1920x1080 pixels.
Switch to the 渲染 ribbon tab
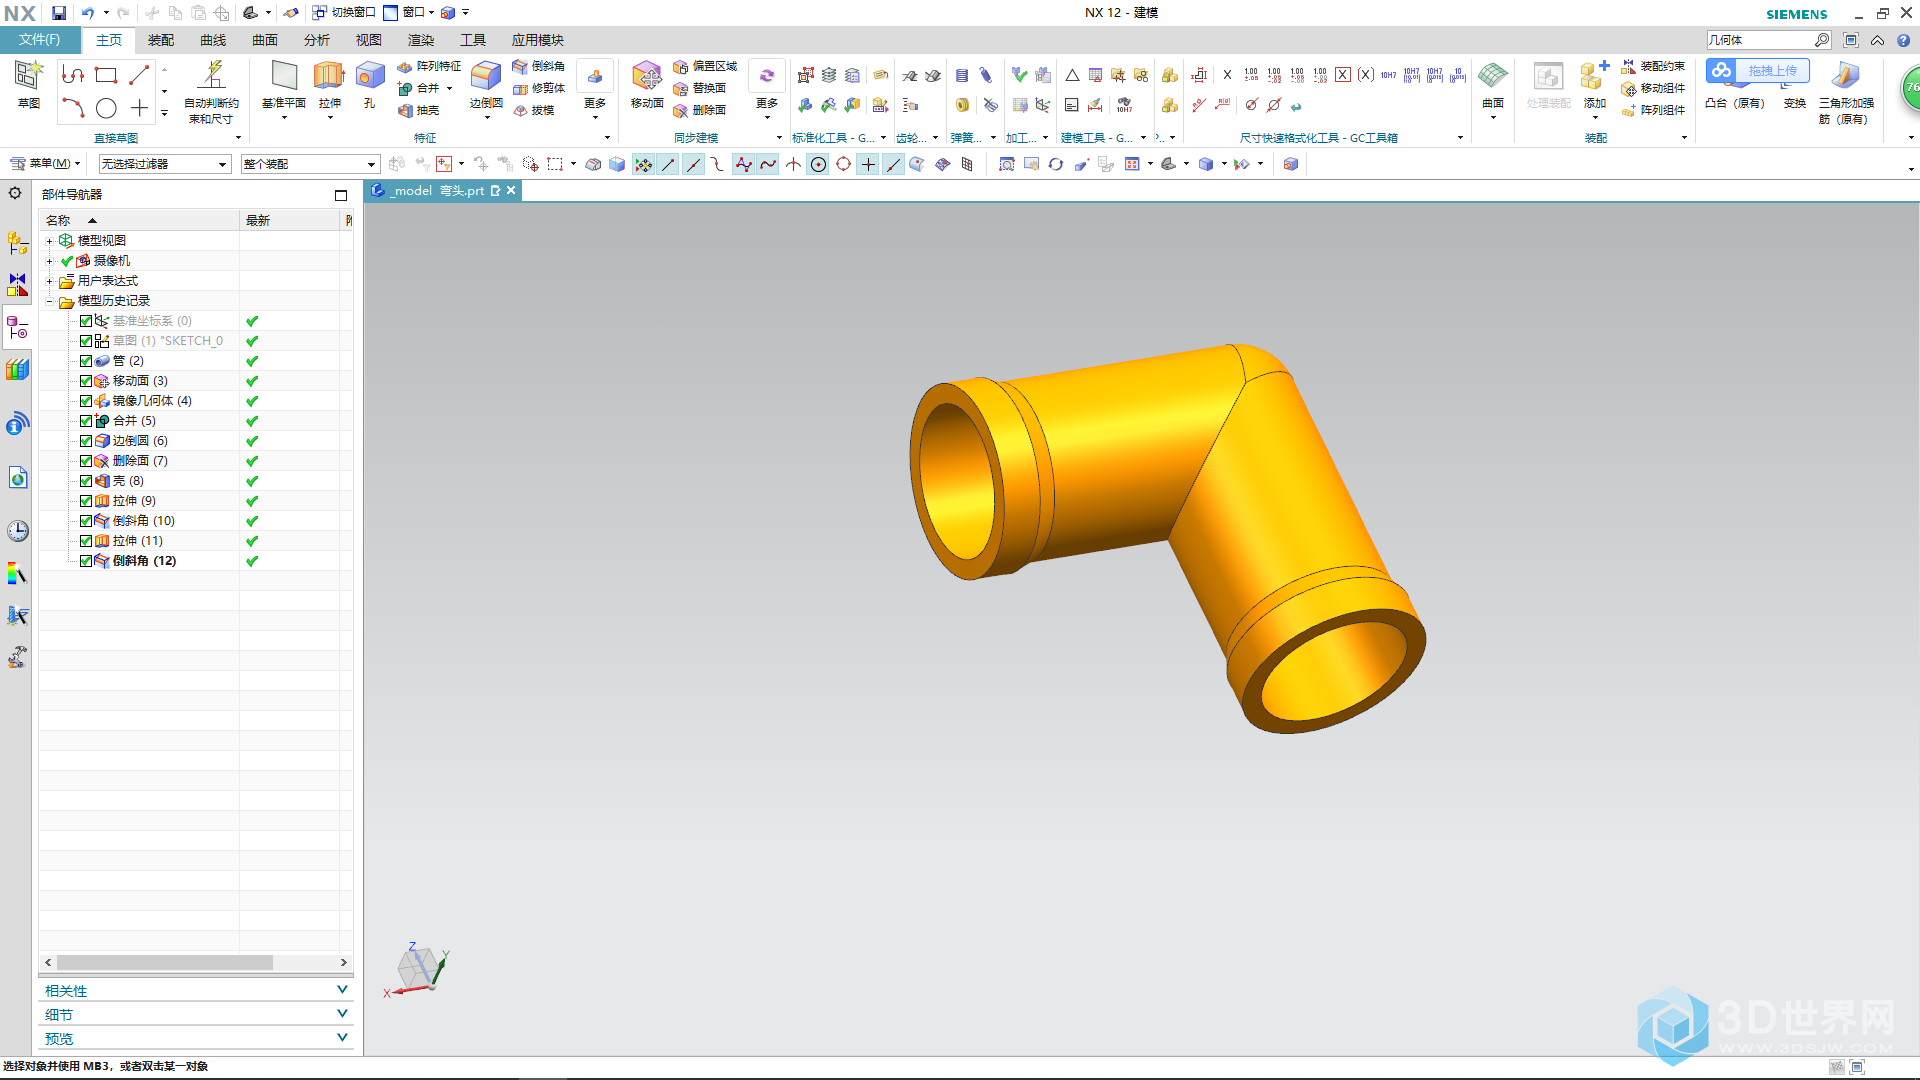[421, 40]
